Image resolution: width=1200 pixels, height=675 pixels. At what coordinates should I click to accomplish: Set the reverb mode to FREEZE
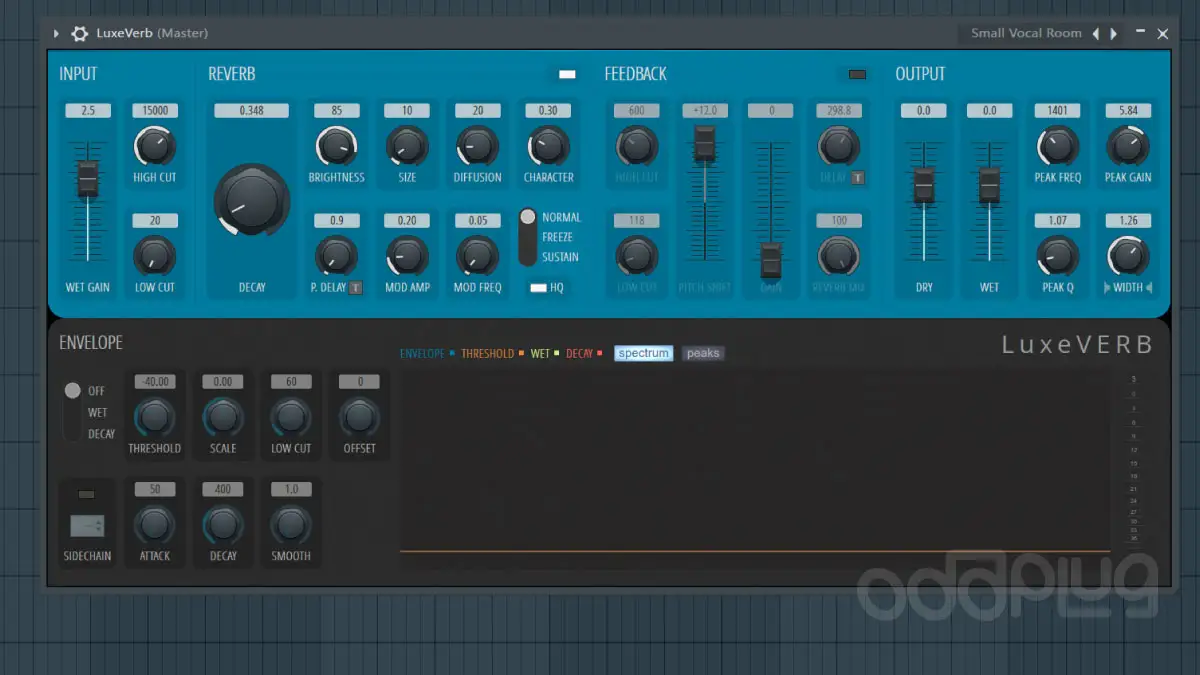[527, 237]
